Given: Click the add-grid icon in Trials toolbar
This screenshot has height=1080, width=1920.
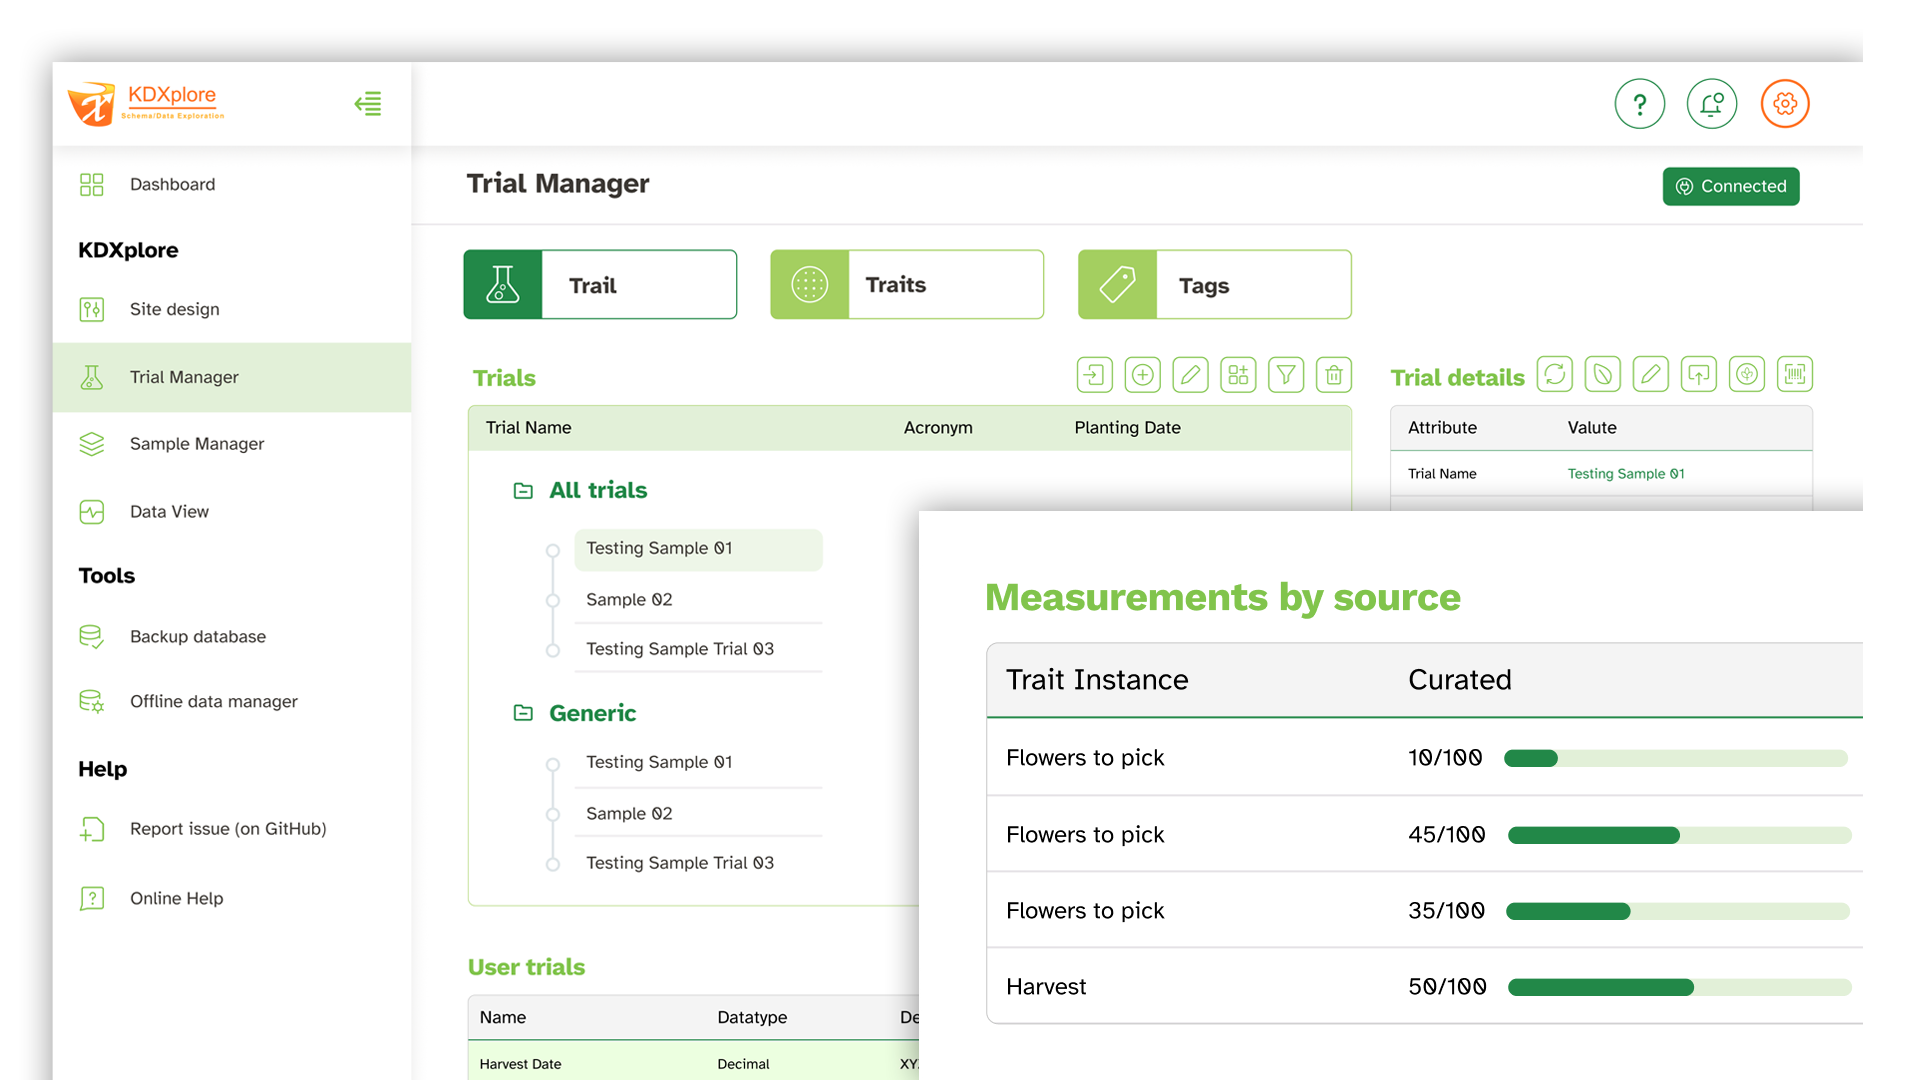Looking at the screenshot, I should tap(1238, 375).
